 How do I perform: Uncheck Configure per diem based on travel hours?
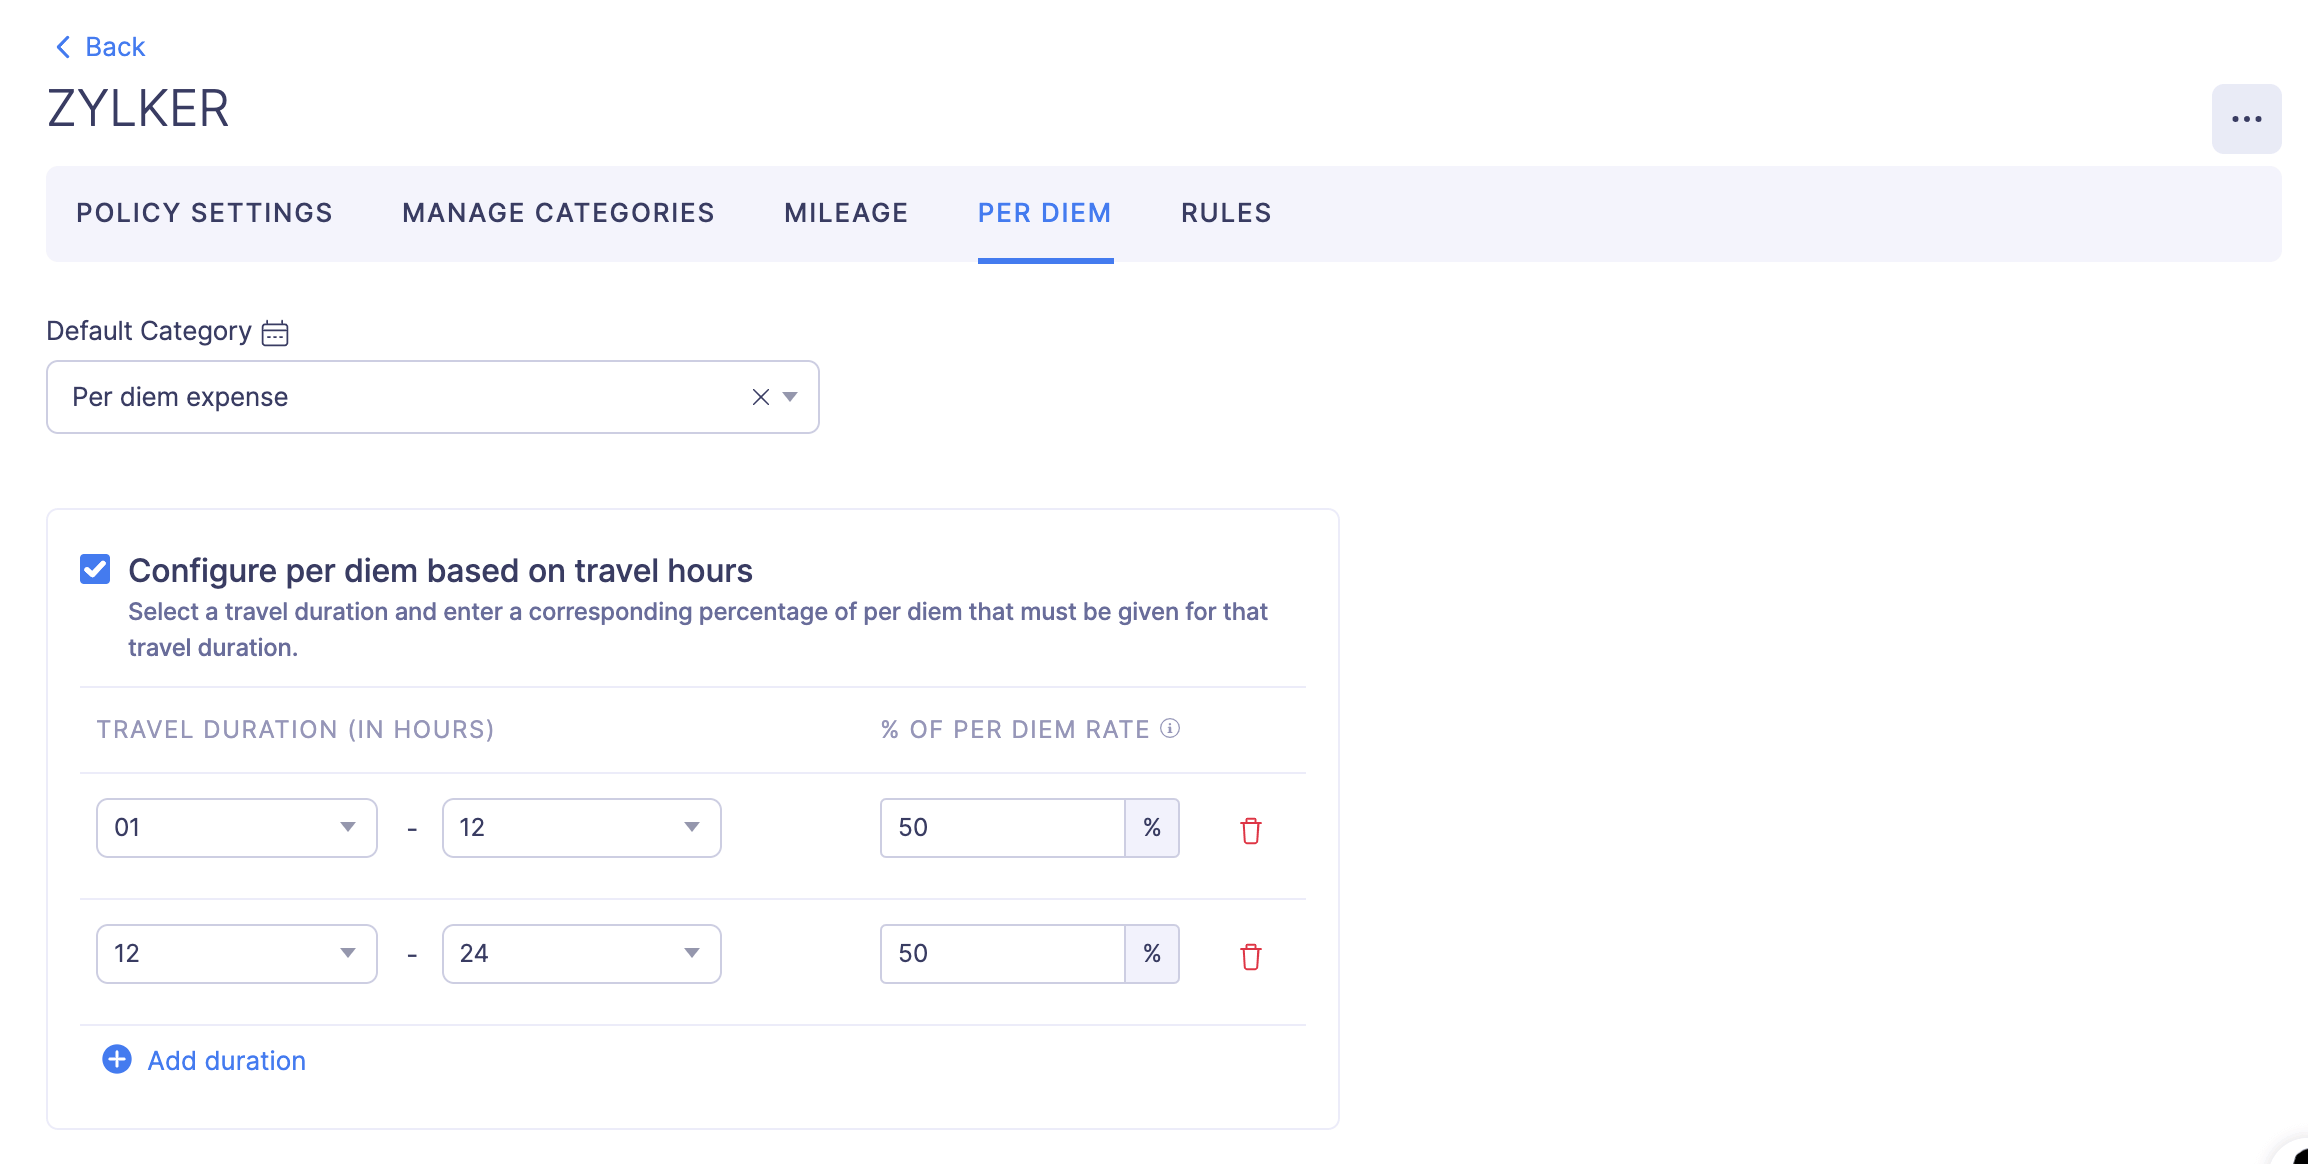point(95,570)
